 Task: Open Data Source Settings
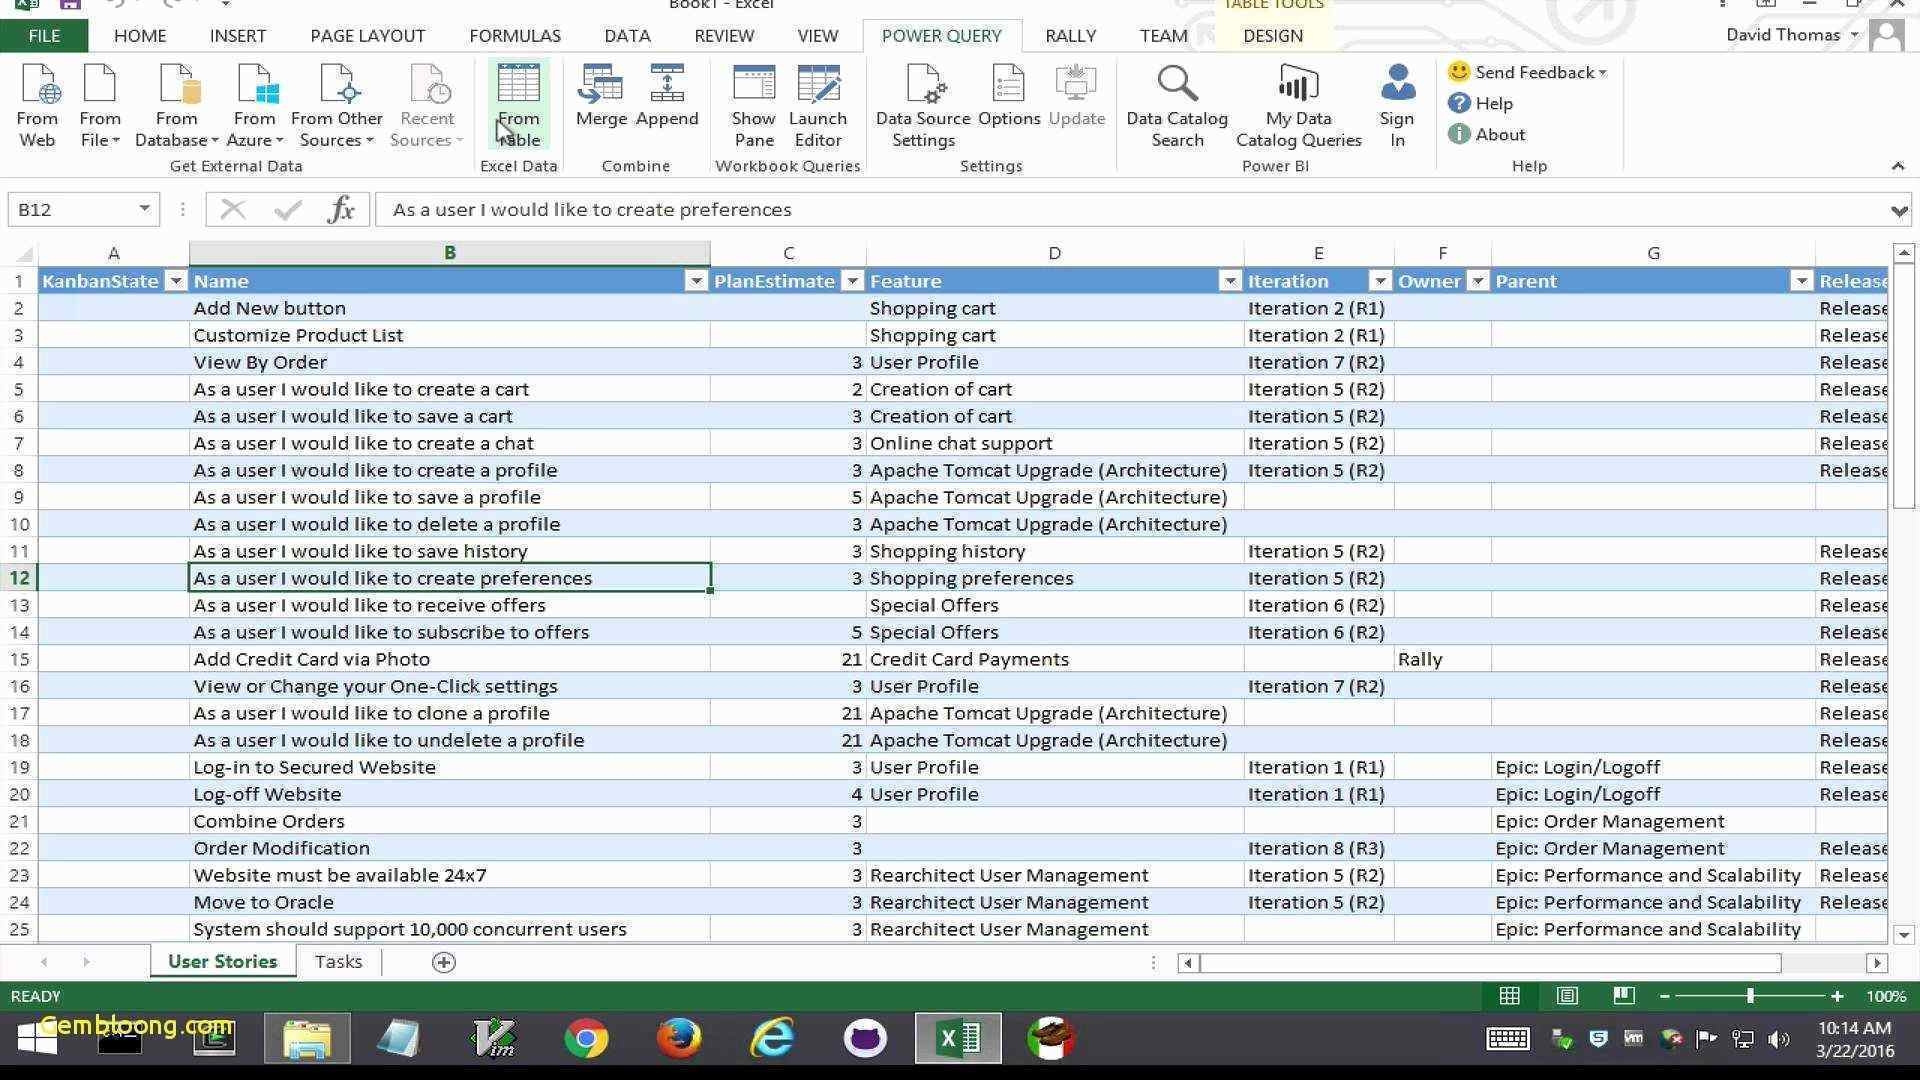[923, 103]
